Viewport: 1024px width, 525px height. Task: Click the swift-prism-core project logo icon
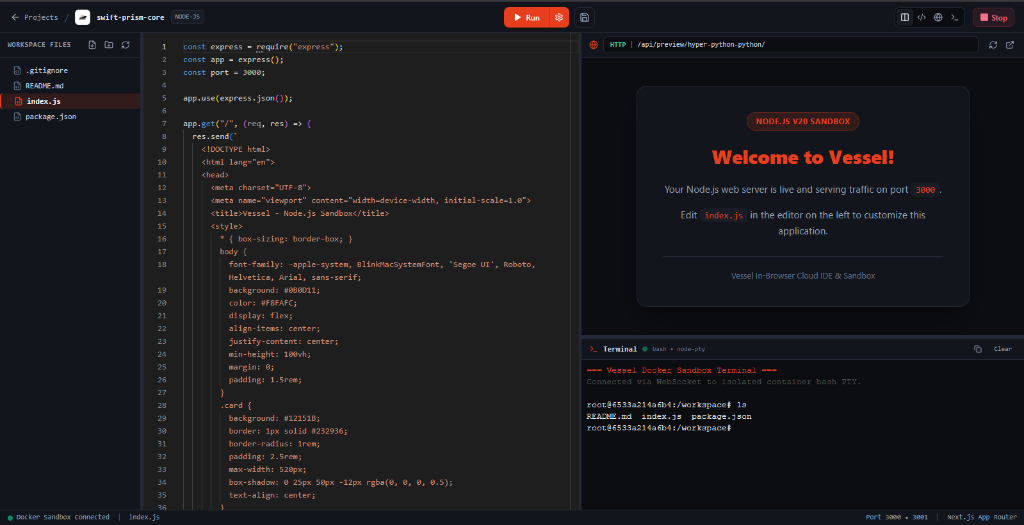click(x=82, y=18)
